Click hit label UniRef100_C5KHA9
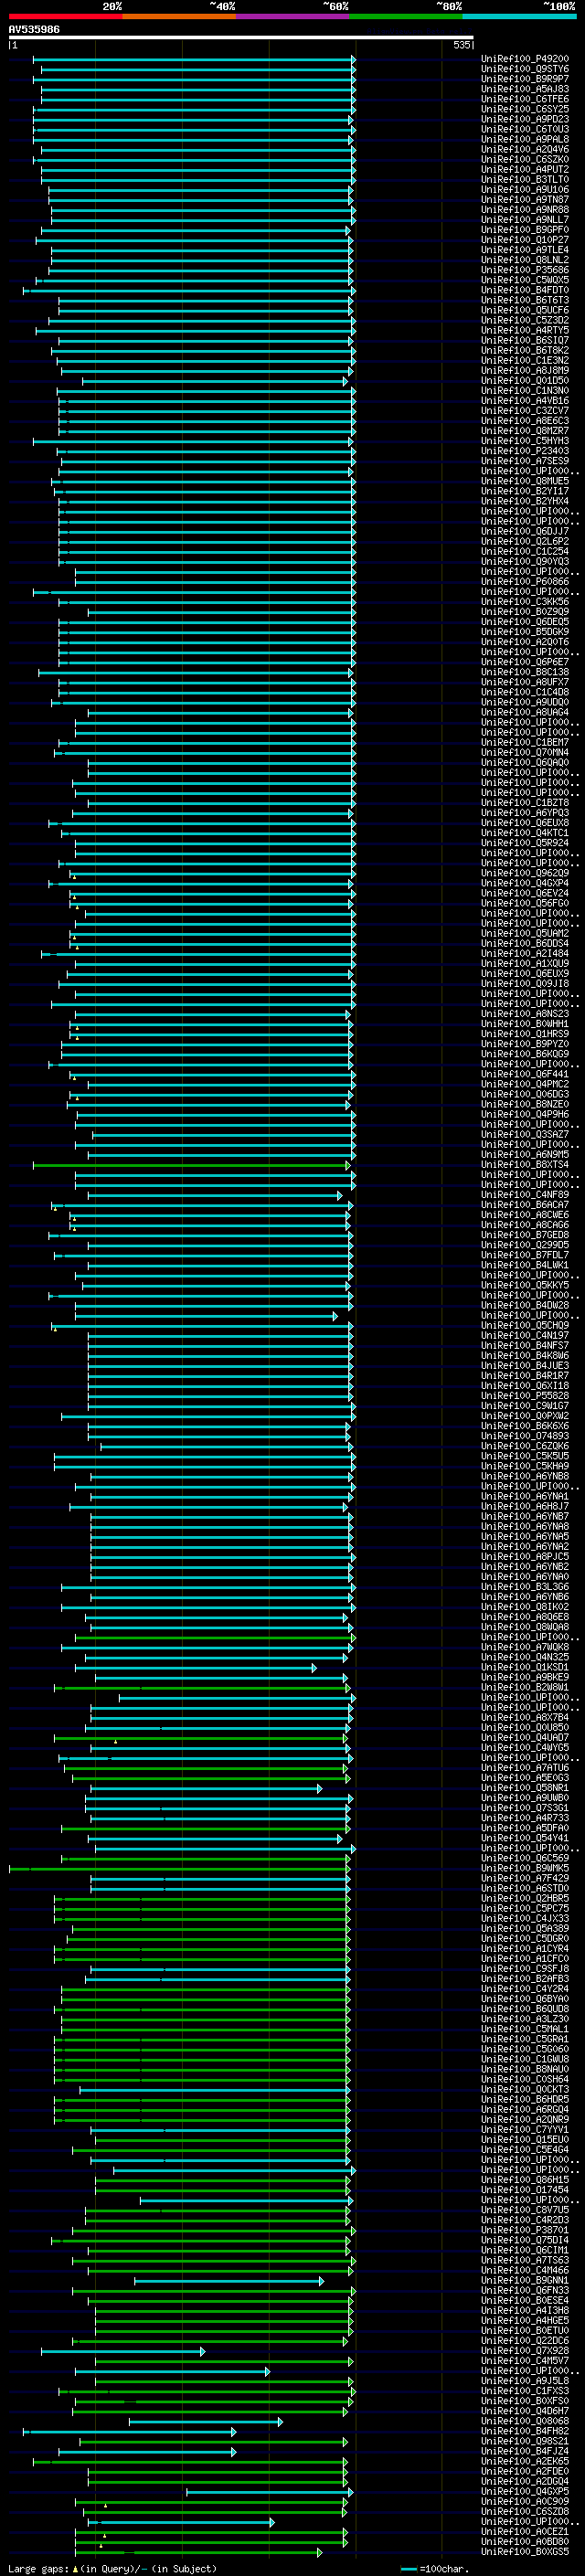Image resolution: width=585 pixels, height=2576 pixels. click(x=524, y=1466)
